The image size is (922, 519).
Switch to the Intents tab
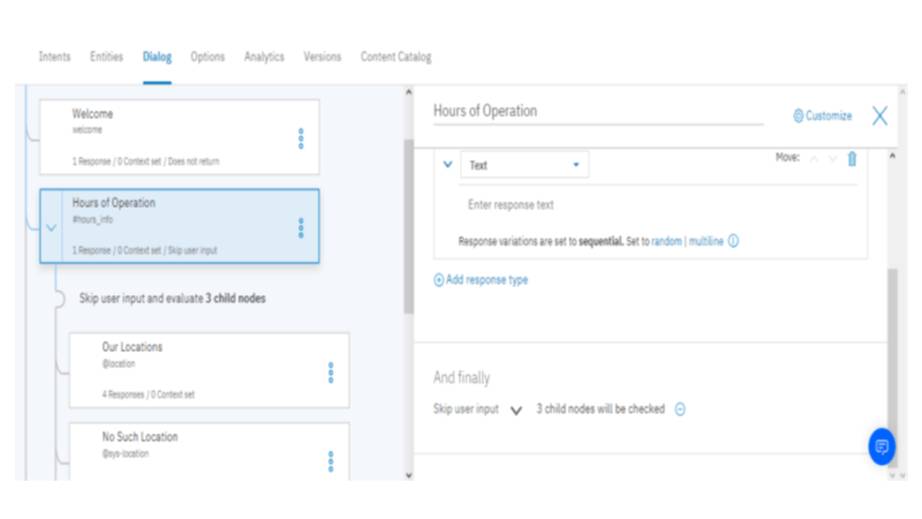click(x=54, y=57)
